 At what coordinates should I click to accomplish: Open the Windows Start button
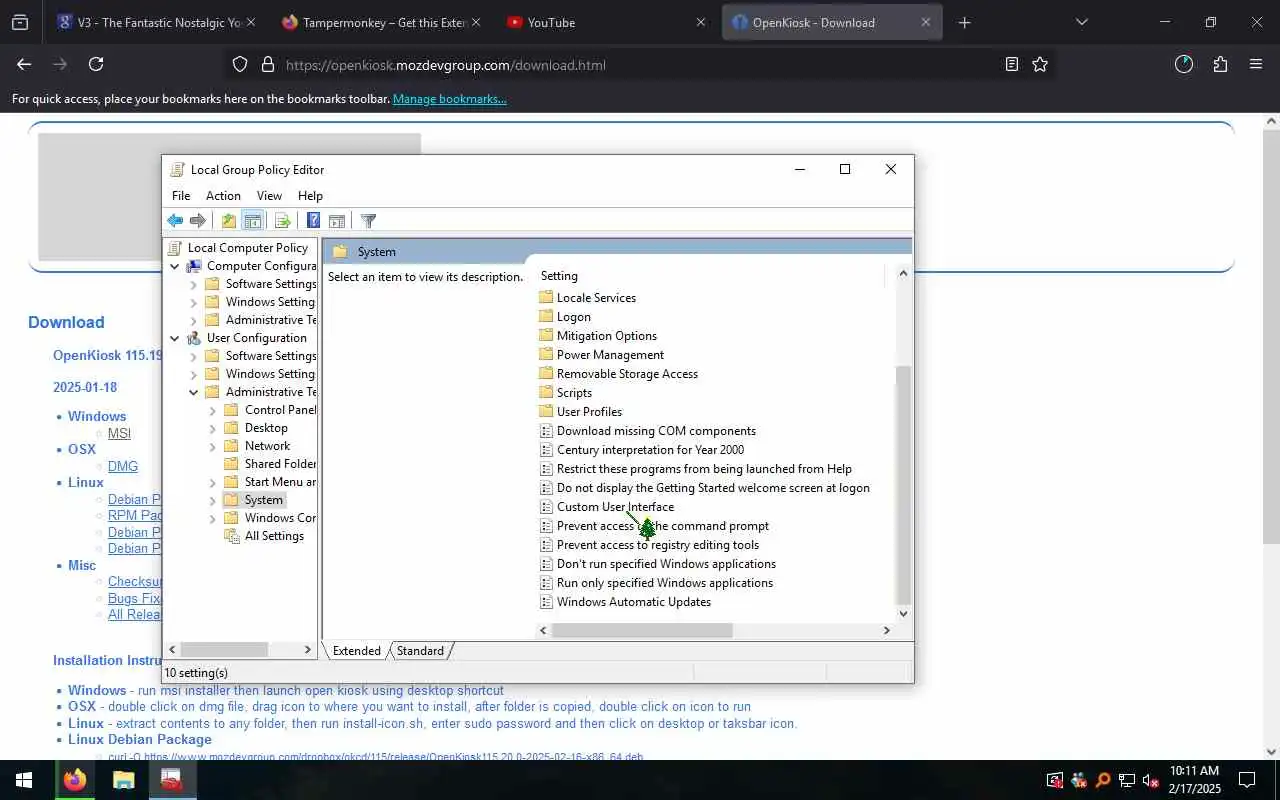coord(24,780)
